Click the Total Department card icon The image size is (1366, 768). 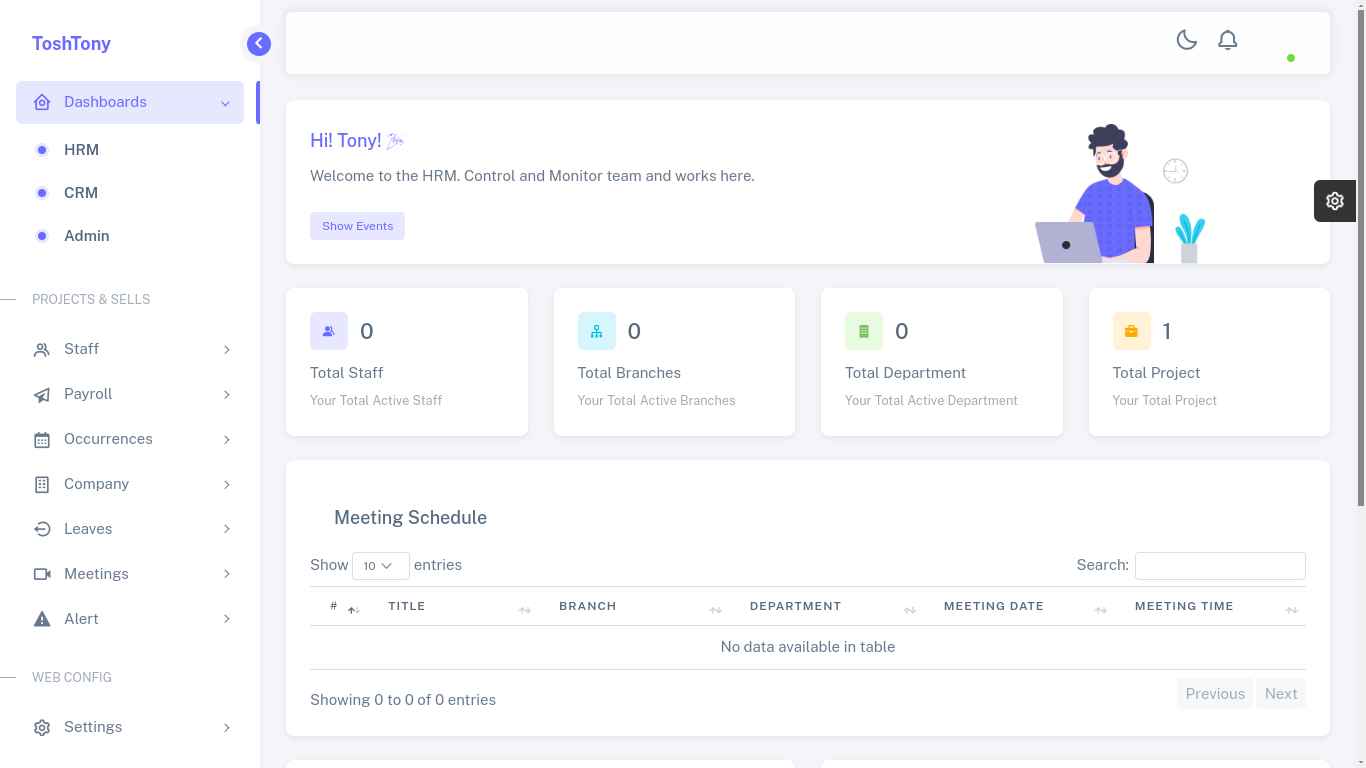[863, 331]
